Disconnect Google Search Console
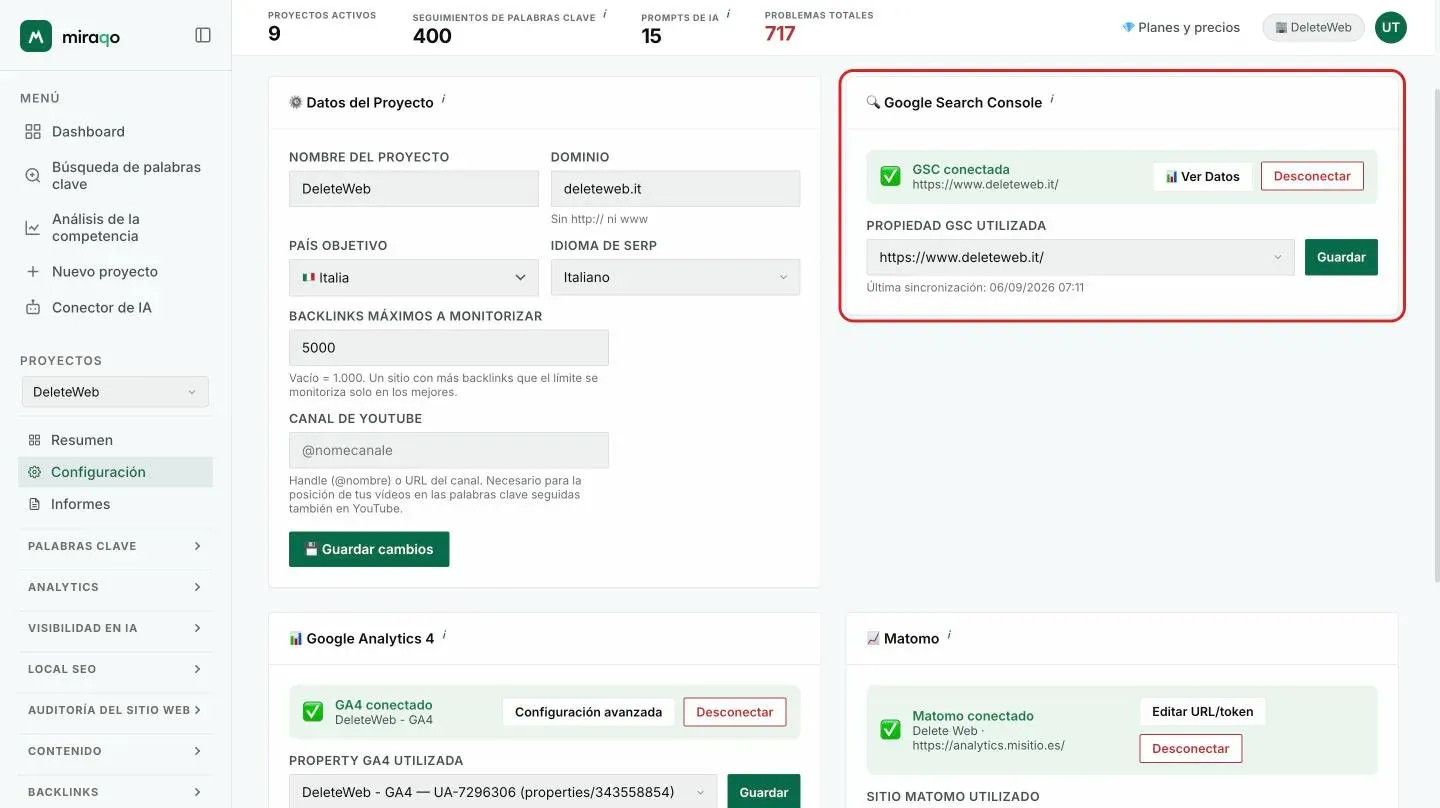Viewport: 1440px width, 808px height. click(1312, 176)
